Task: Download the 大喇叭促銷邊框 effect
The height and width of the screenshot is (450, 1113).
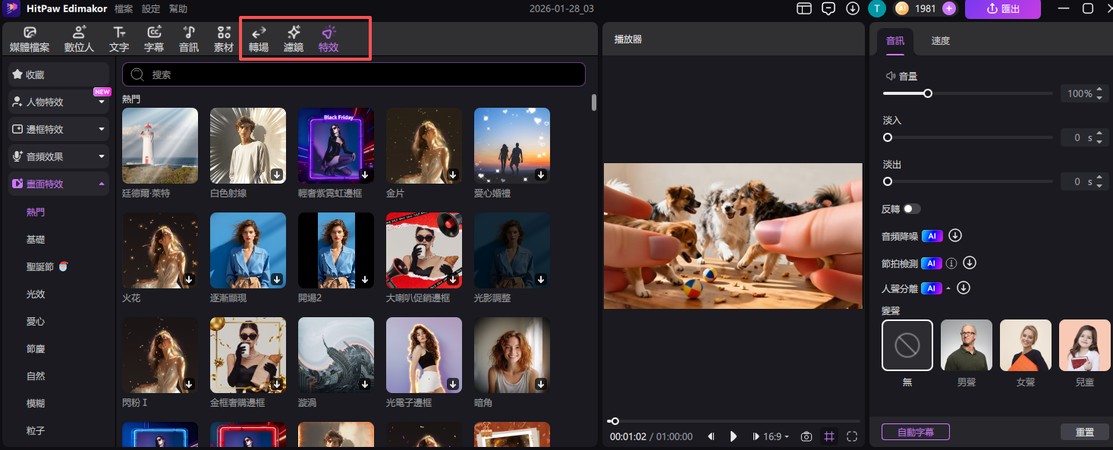Action: (x=453, y=280)
